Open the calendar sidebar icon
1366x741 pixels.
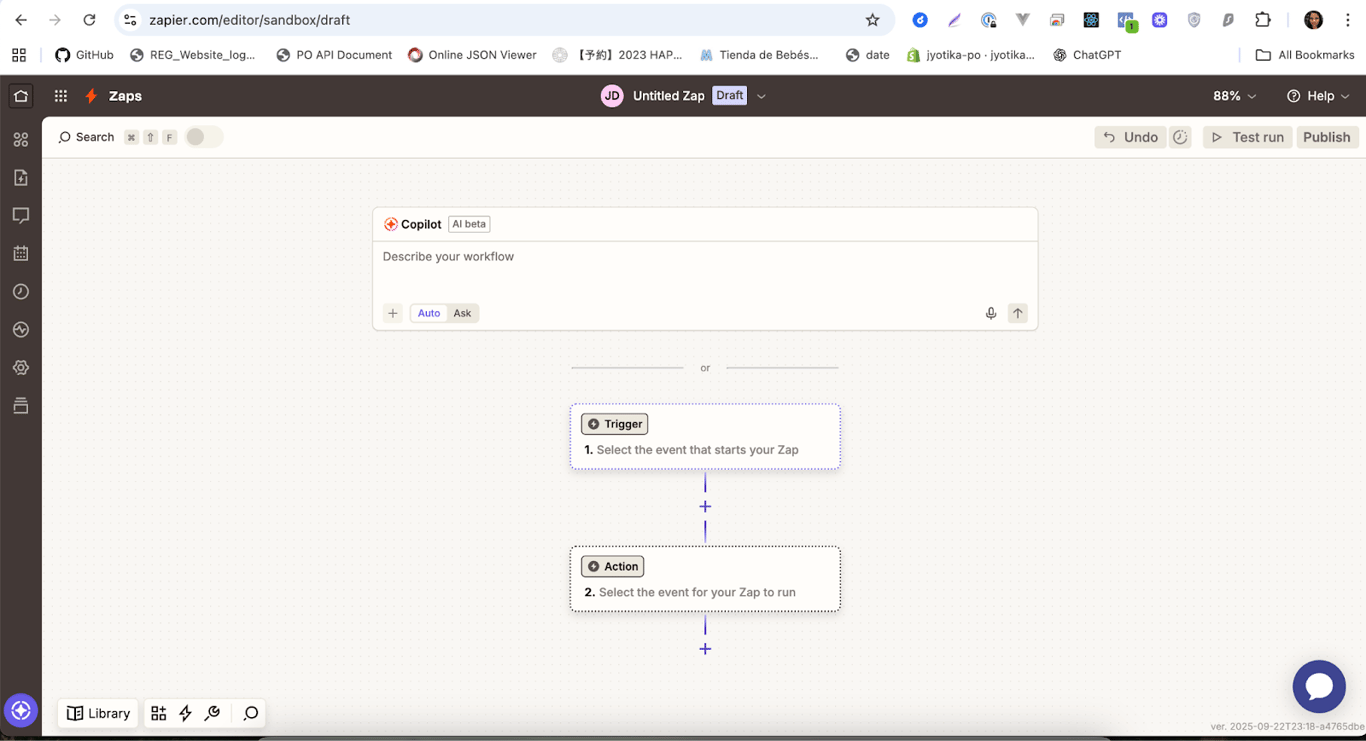(21, 254)
